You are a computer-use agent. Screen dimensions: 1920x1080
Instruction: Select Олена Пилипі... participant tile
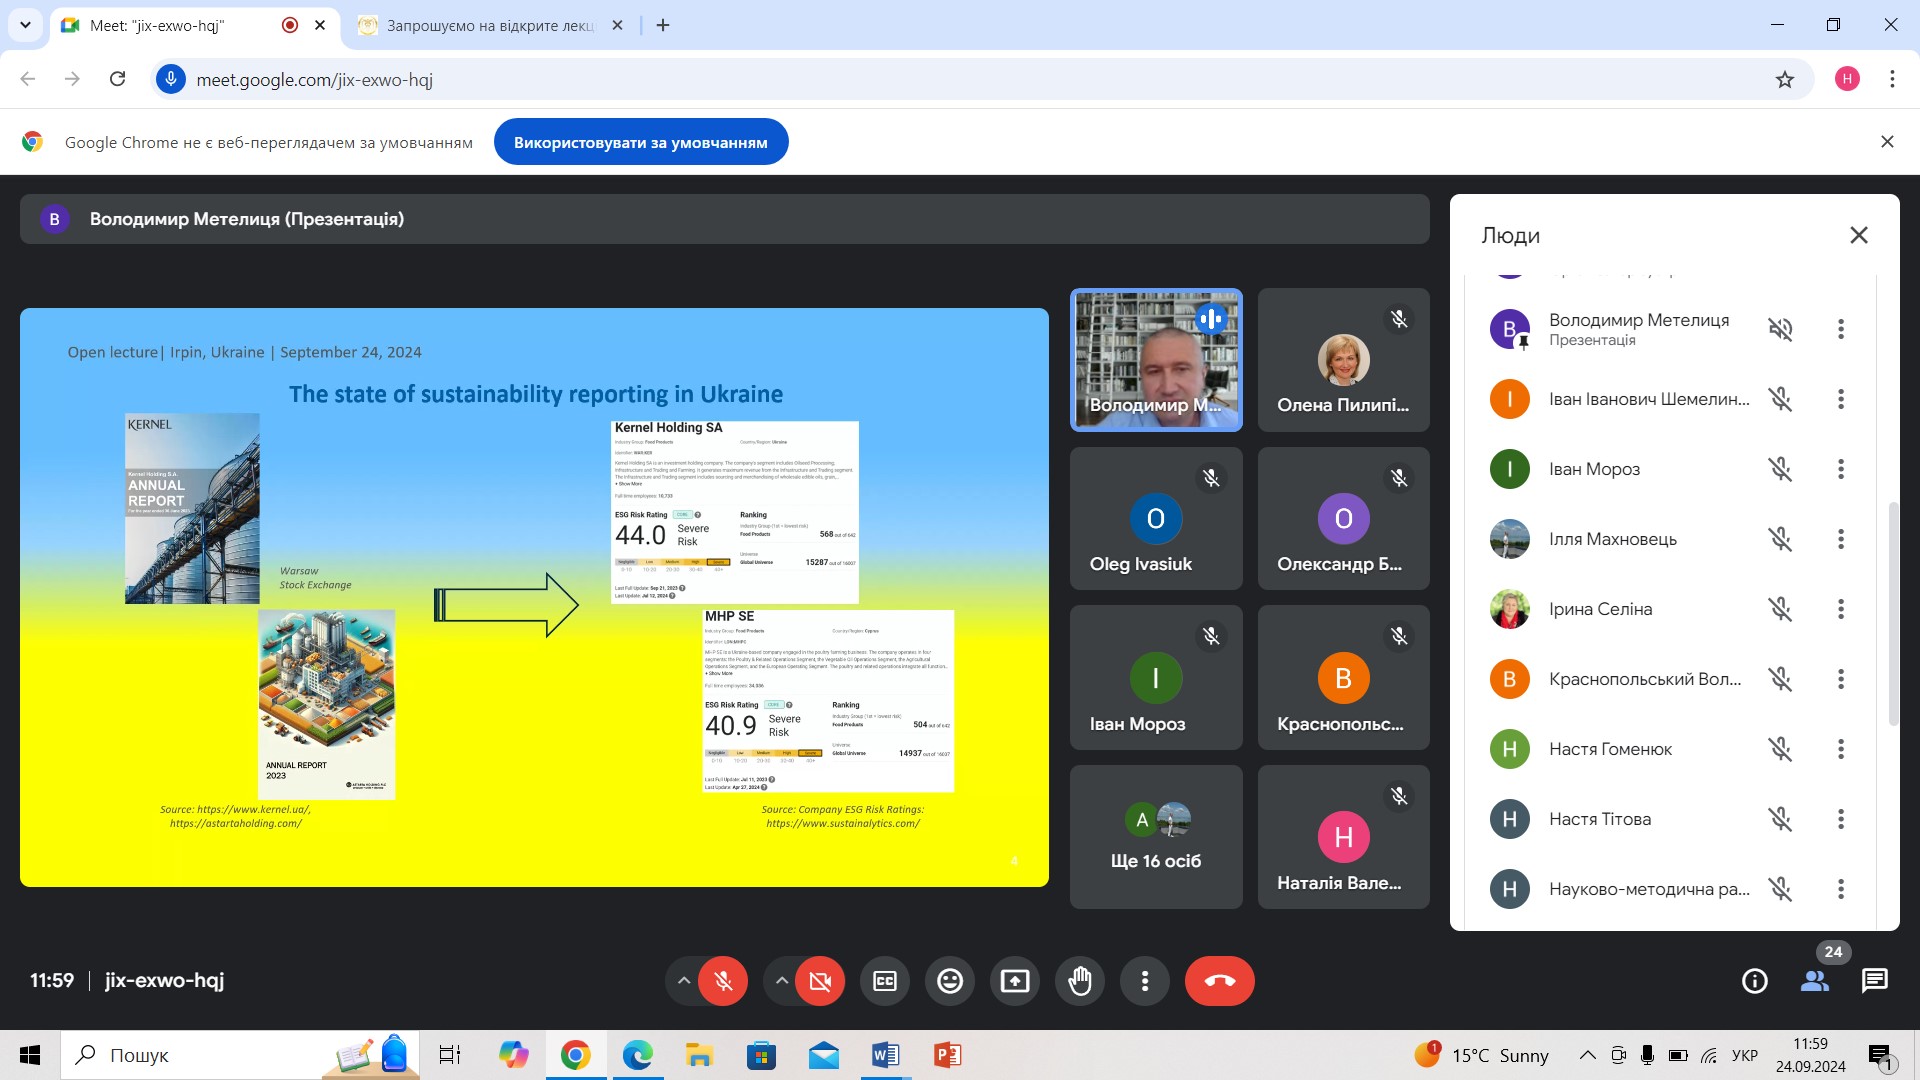click(x=1343, y=360)
